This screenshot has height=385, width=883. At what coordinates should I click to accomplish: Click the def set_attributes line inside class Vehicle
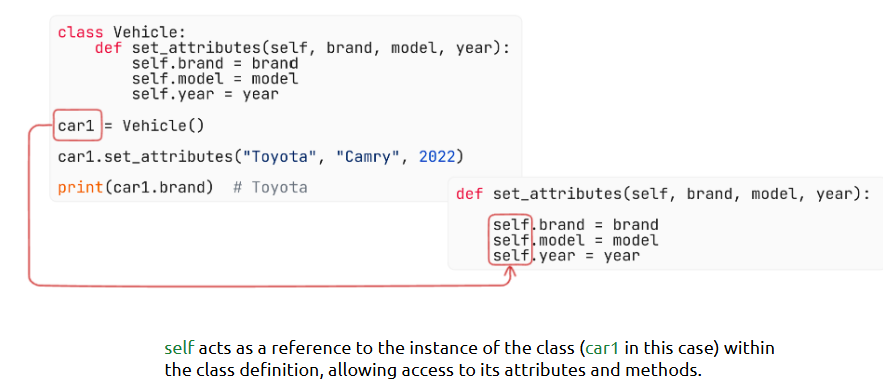coord(302,48)
